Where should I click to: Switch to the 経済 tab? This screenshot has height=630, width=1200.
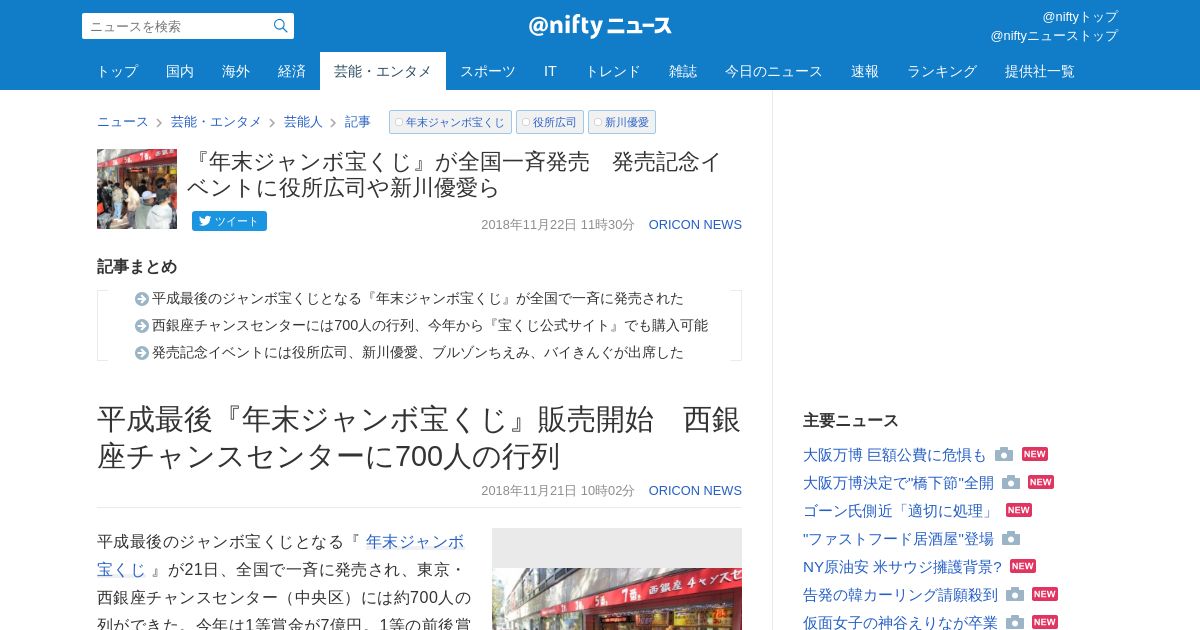(x=292, y=71)
